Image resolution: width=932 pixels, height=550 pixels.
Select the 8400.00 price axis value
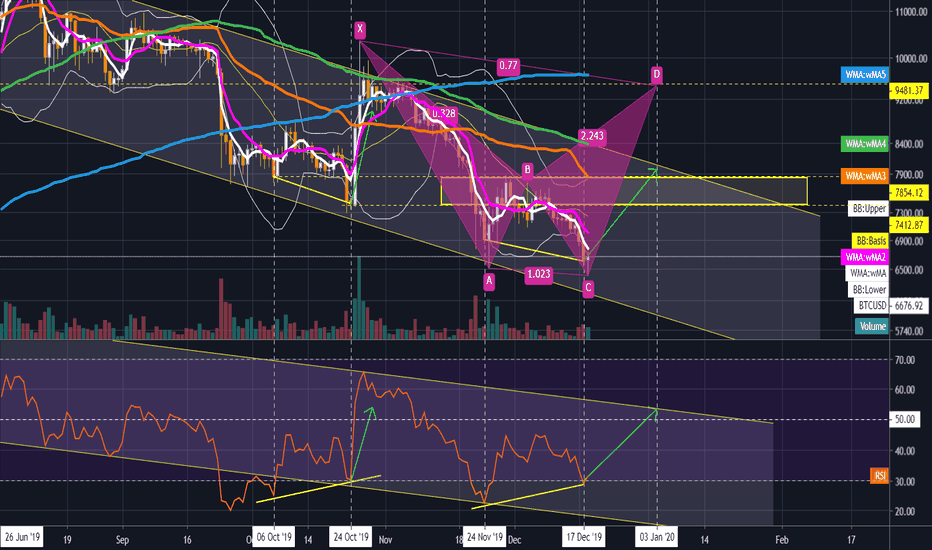pyautogui.click(x=909, y=144)
